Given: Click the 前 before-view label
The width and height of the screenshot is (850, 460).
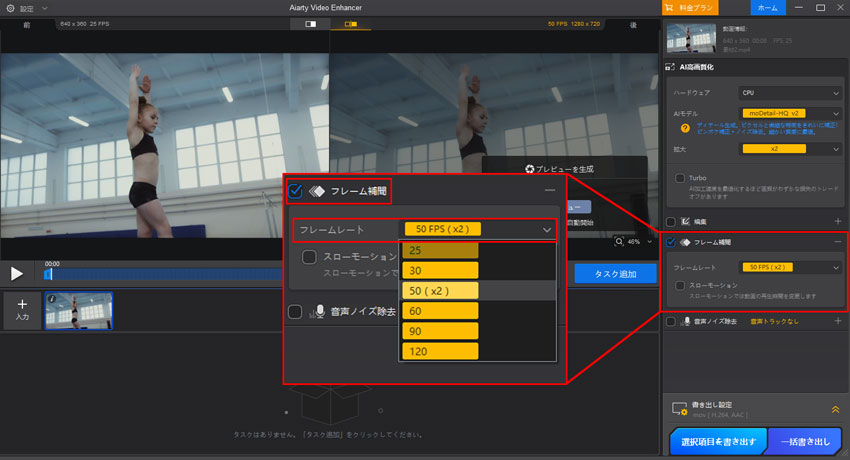Looking at the screenshot, I should click(x=27, y=25).
